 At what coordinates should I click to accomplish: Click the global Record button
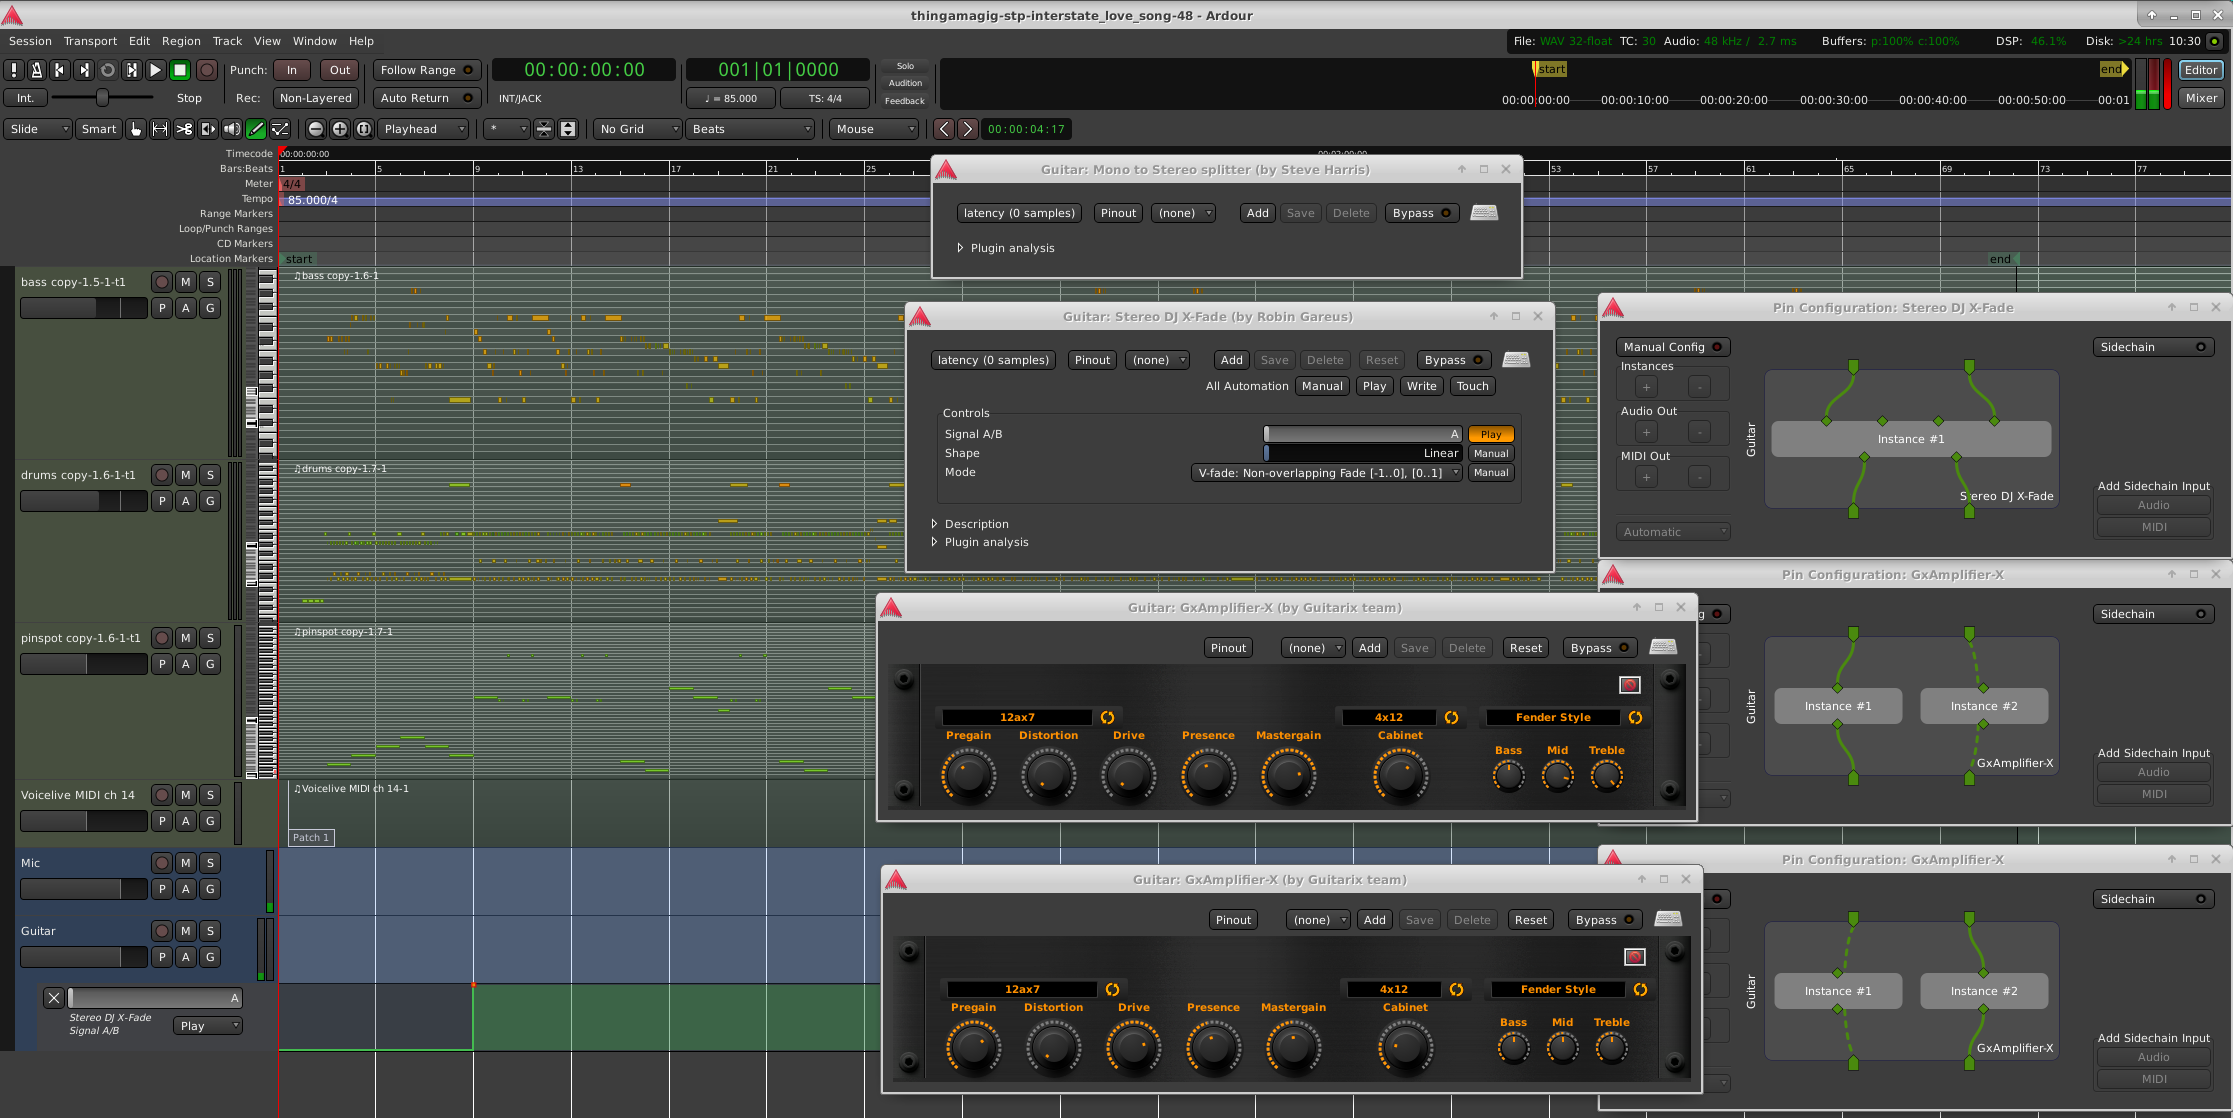(206, 70)
